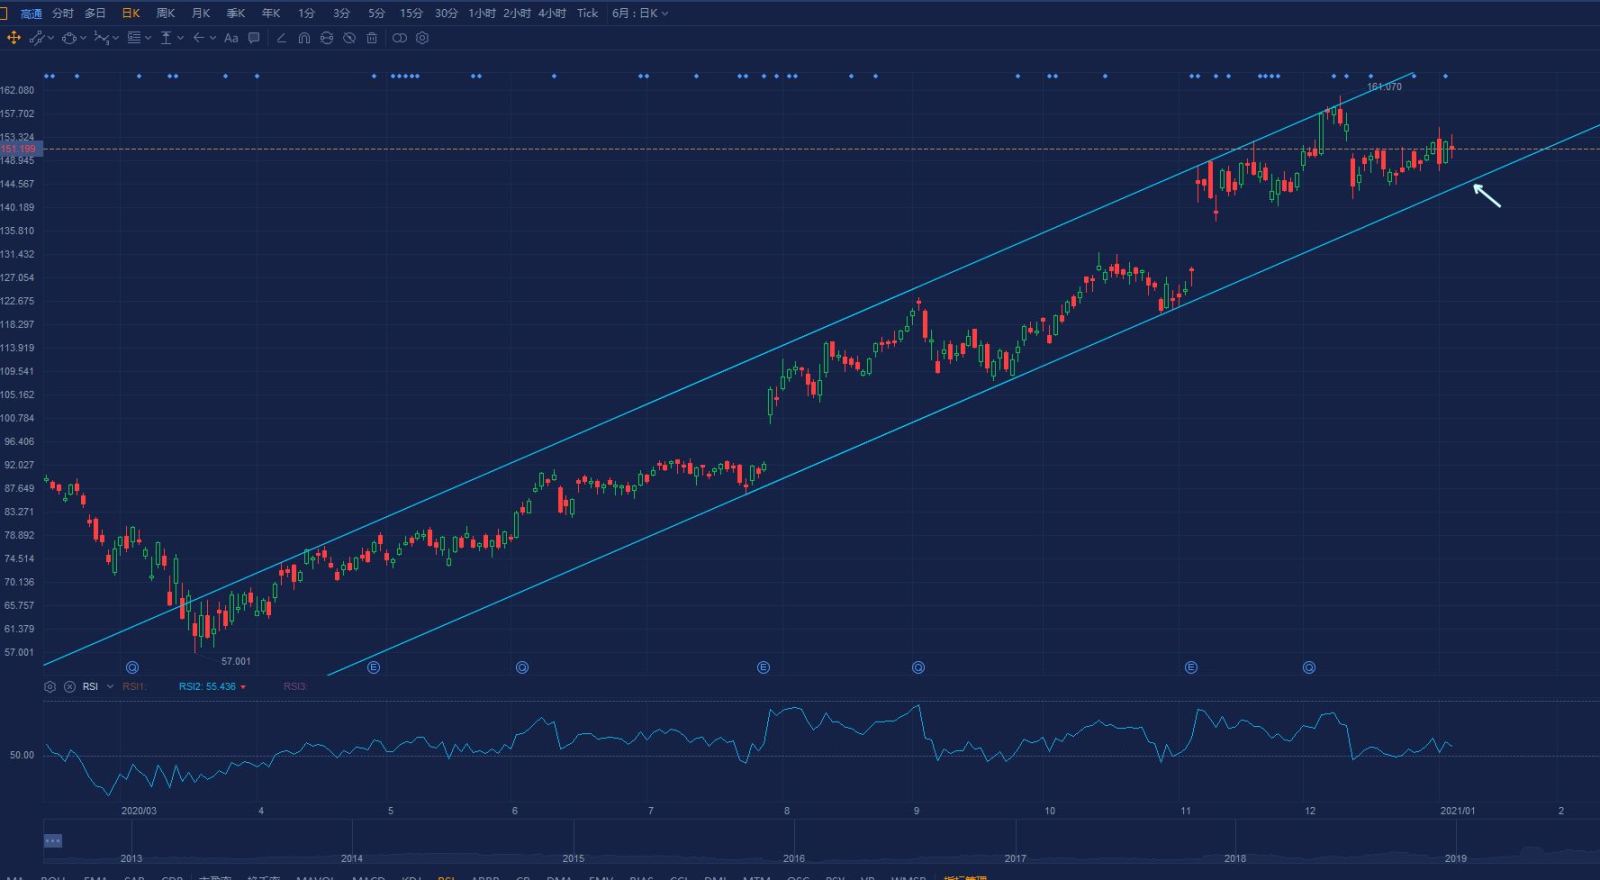Image resolution: width=1600 pixels, height=880 pixels.
Task: Select the 日K daily candlestick tab
Action: pyautogui.click(x=130, y=13)
